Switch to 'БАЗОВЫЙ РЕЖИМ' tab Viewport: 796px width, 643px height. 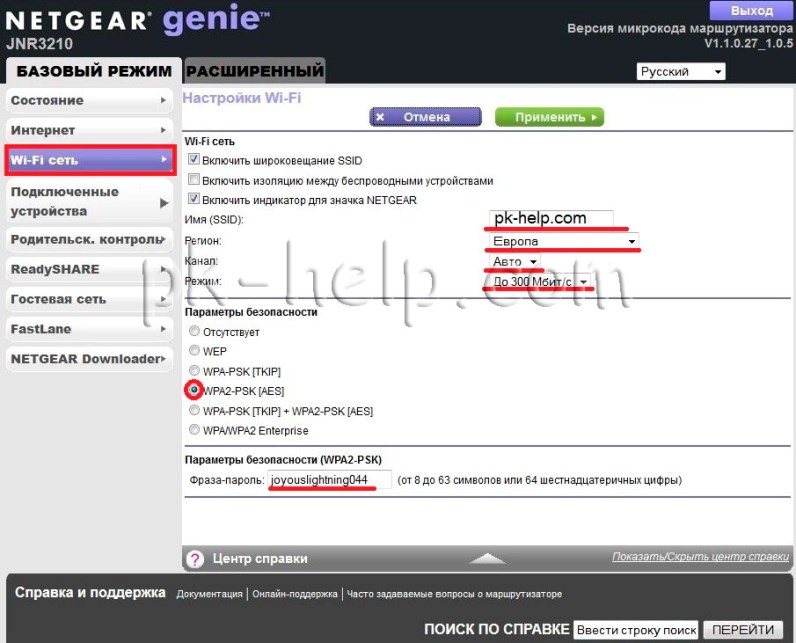94,71
